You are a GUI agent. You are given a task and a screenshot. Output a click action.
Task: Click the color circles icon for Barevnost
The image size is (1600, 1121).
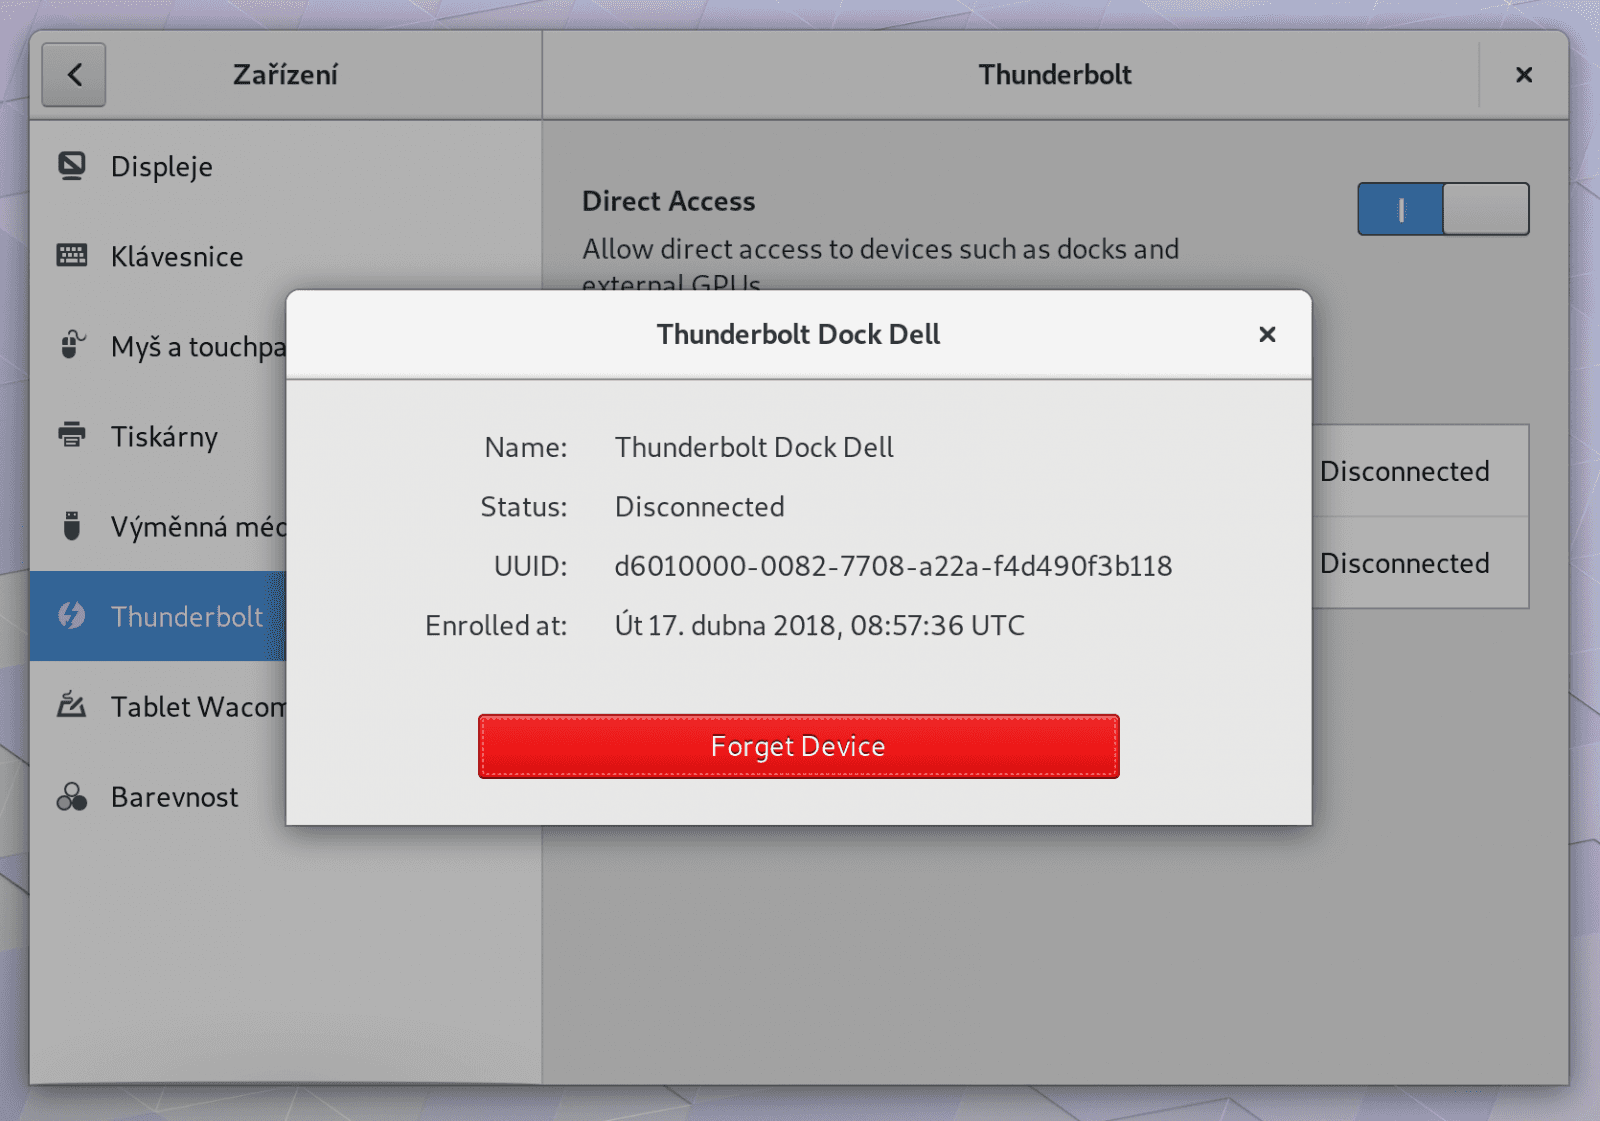[x=71, y=797]
